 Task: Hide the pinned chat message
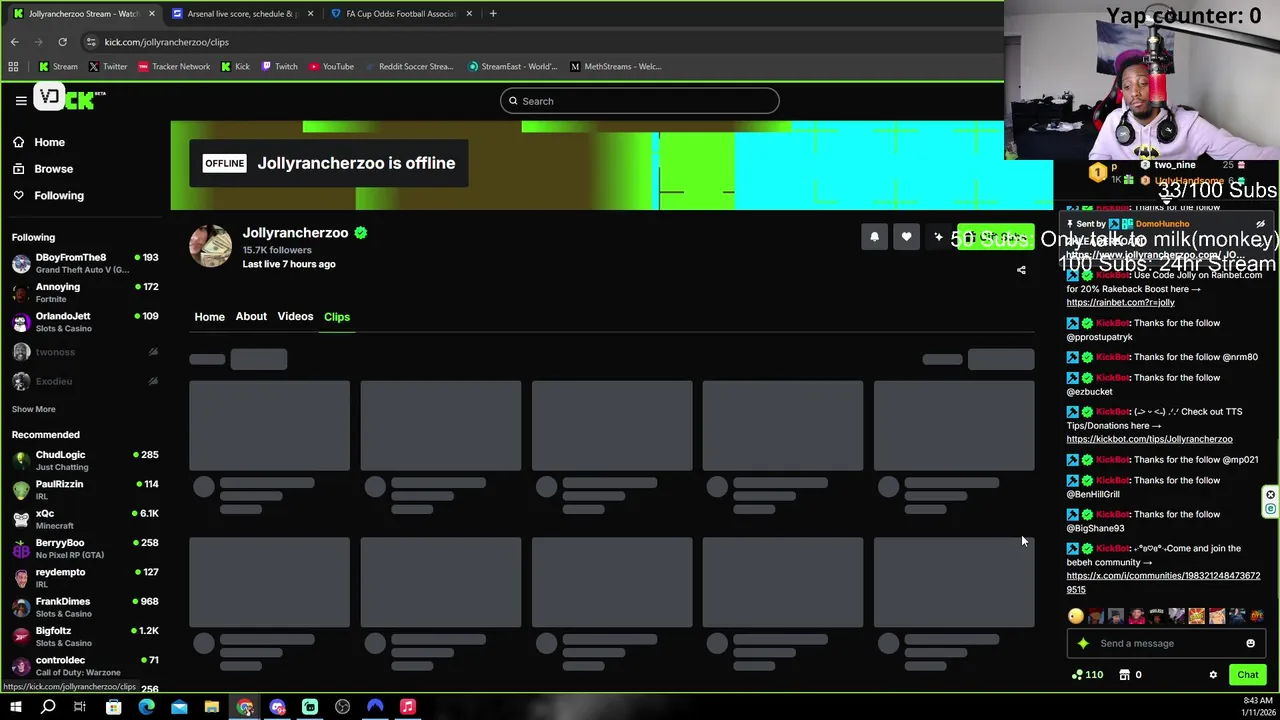tap(1260, 224)
